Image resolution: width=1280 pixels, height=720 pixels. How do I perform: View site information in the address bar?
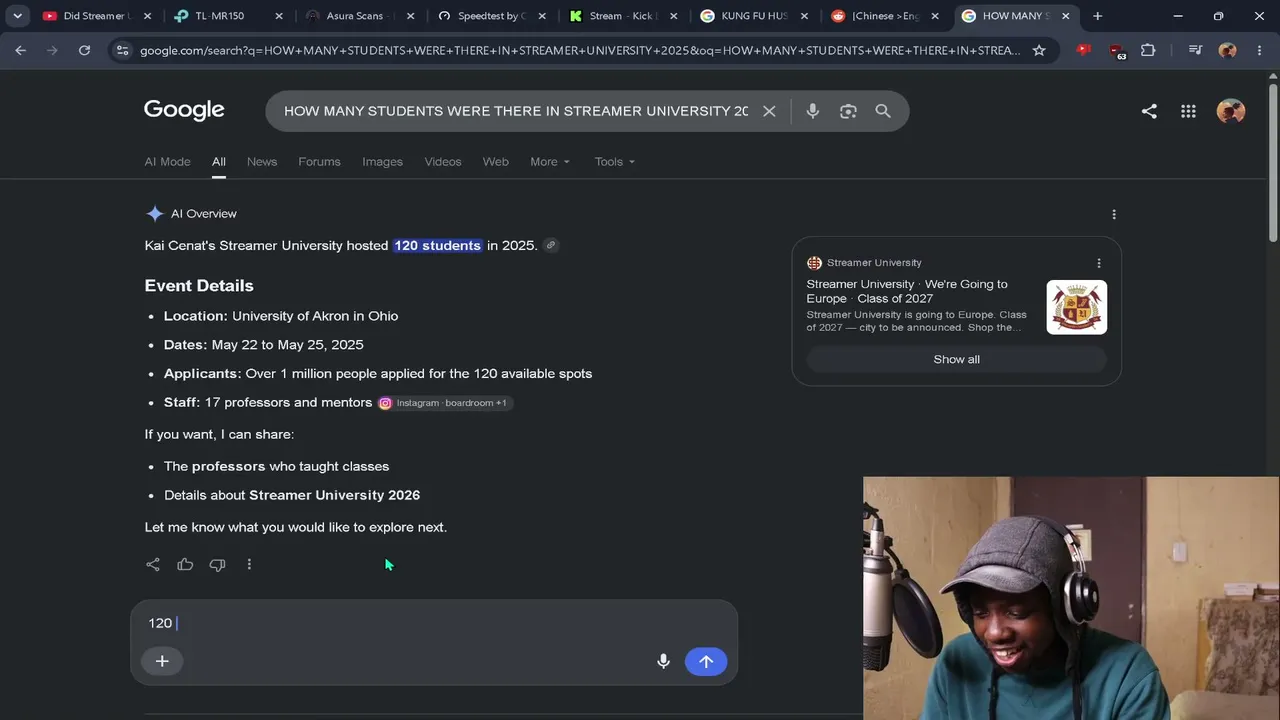point(122,50)
